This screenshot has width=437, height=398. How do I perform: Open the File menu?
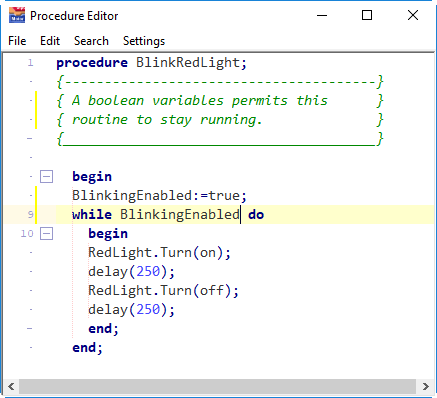click(x=17, y=41)
